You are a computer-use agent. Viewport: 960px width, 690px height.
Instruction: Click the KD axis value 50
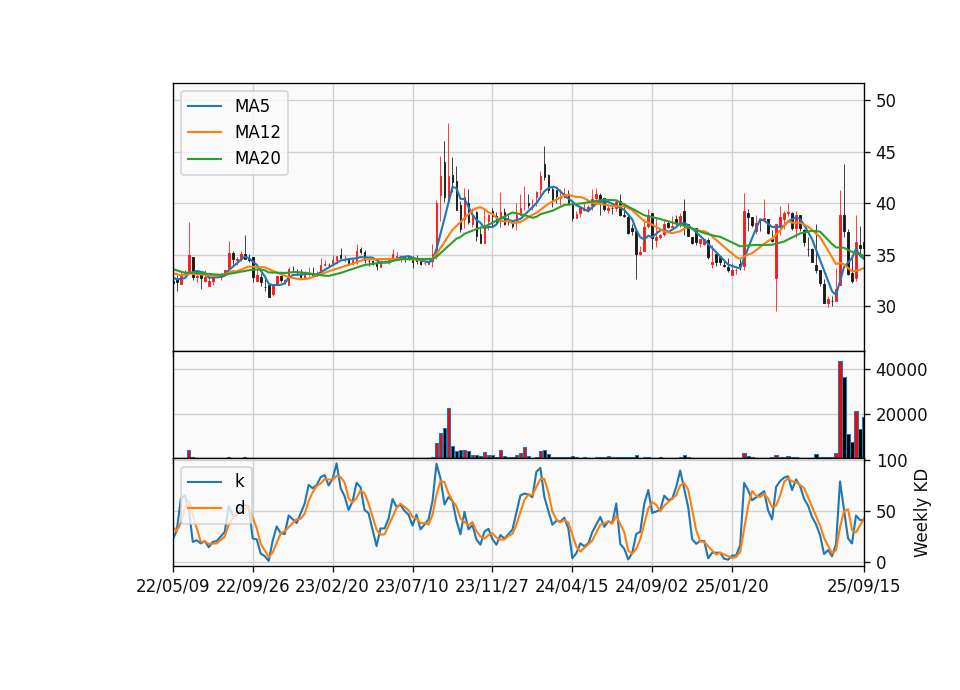885,511
